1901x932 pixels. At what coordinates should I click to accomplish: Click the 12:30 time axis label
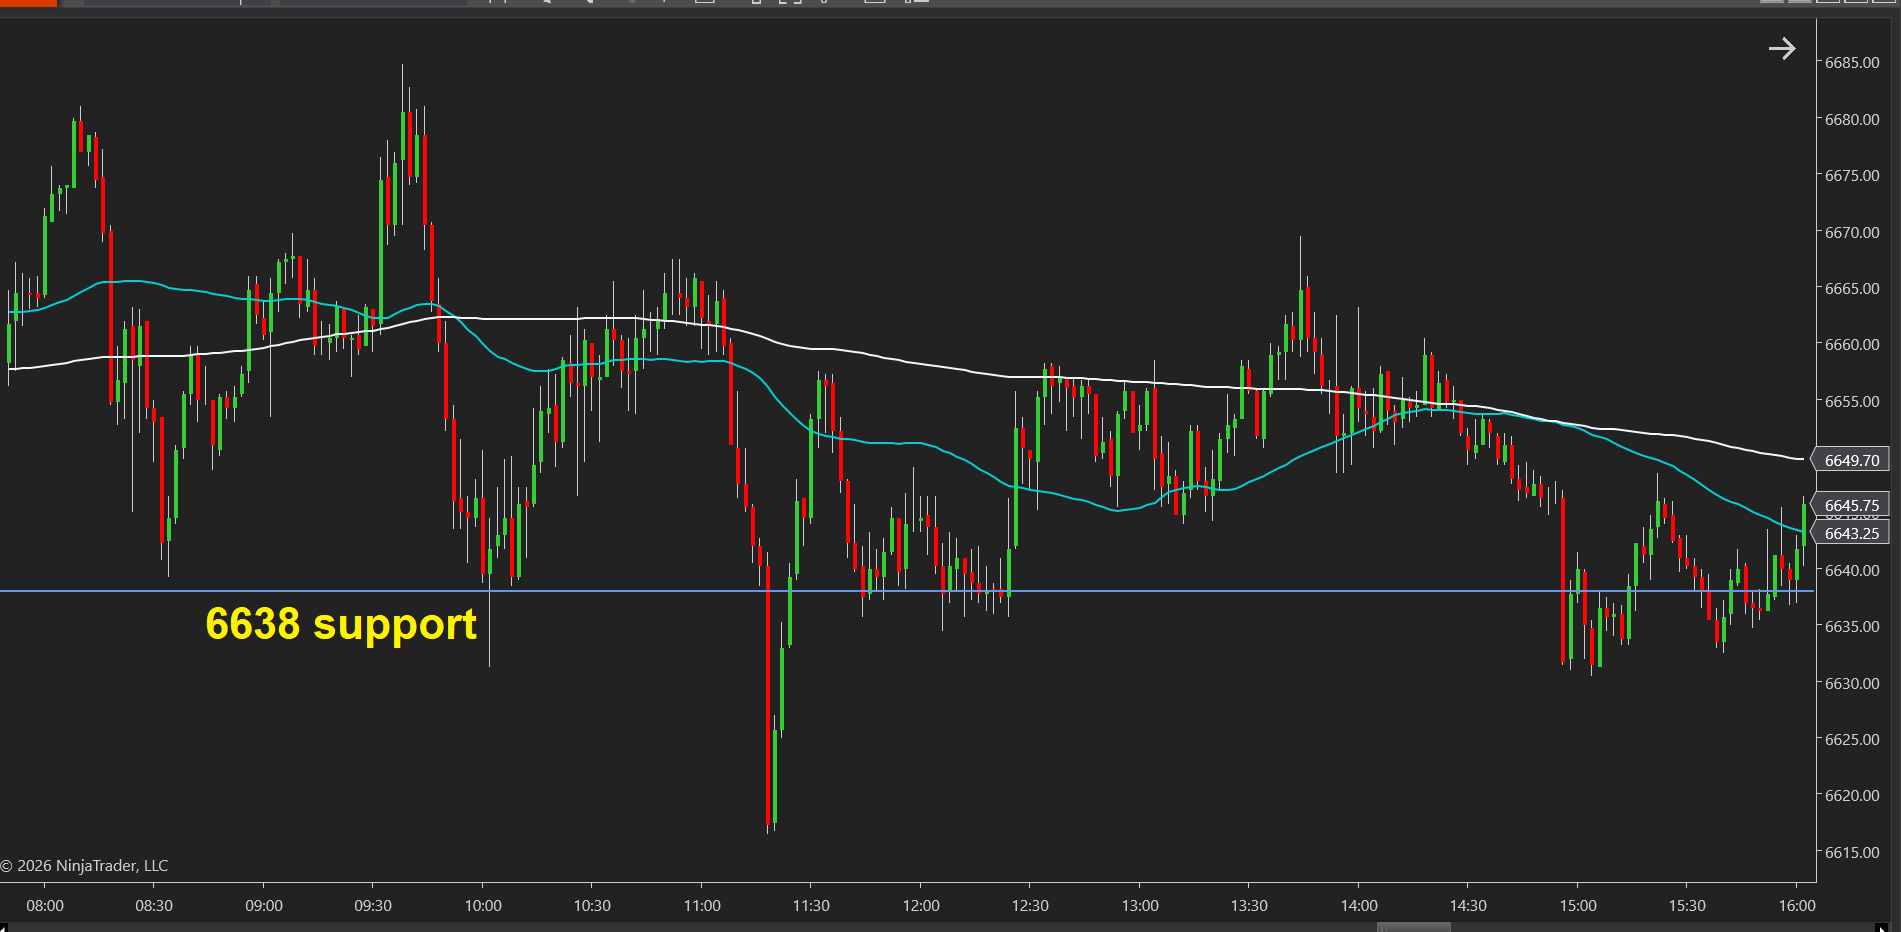pyautogui.click(x=1030, y=905)
